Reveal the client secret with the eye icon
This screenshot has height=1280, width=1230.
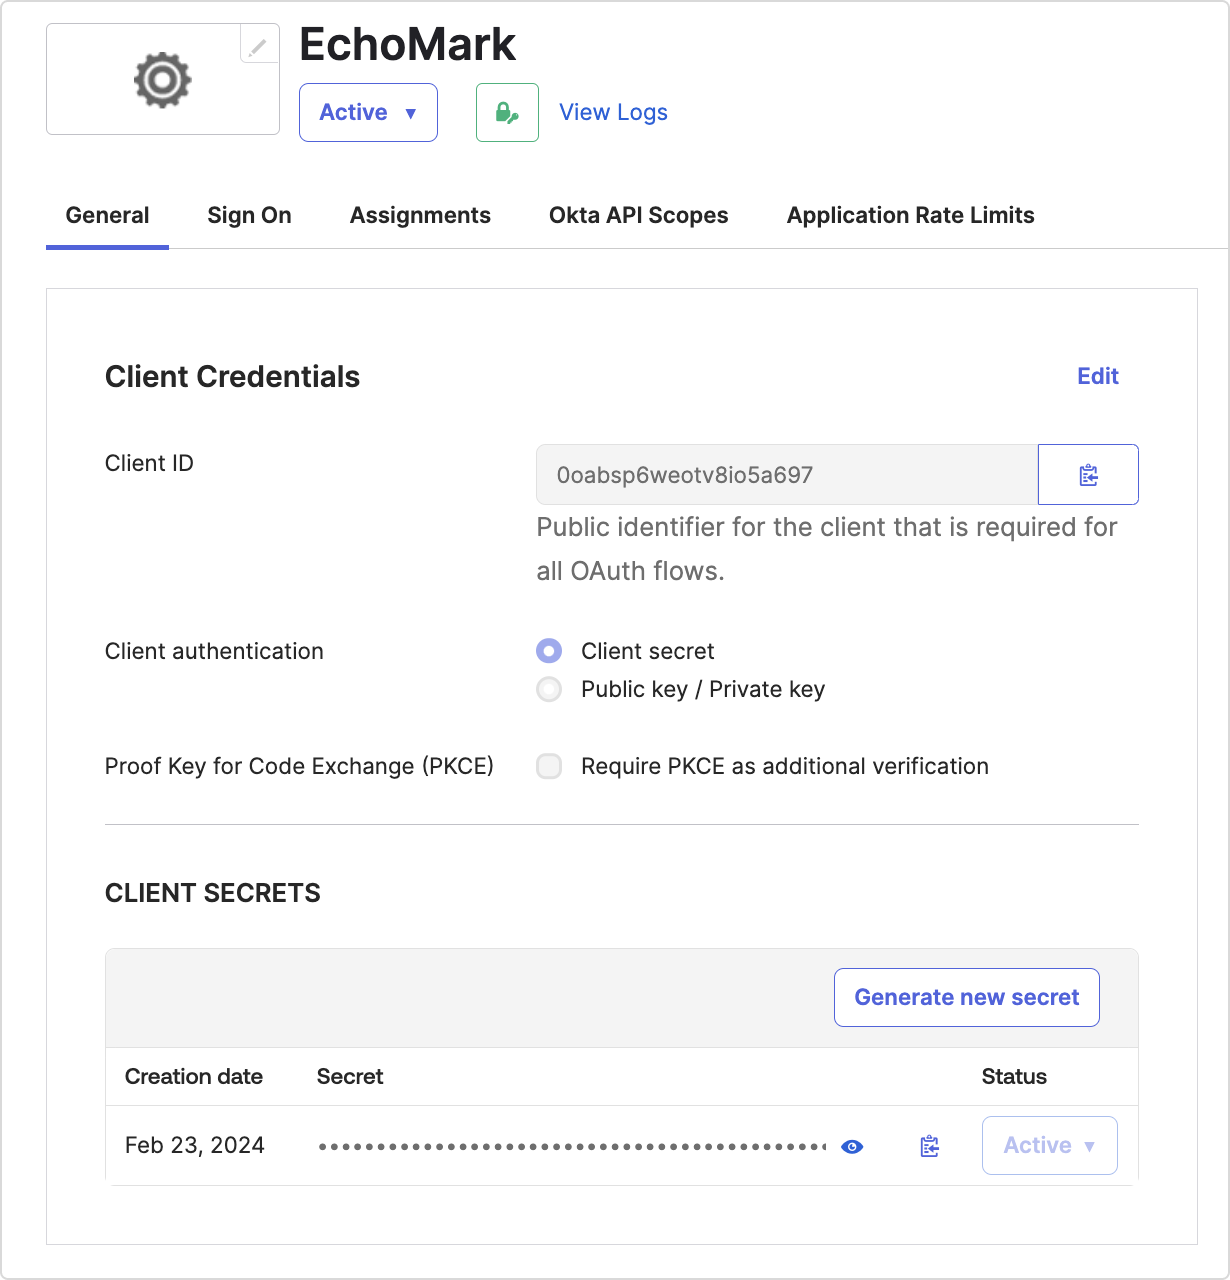[851, 1146]
